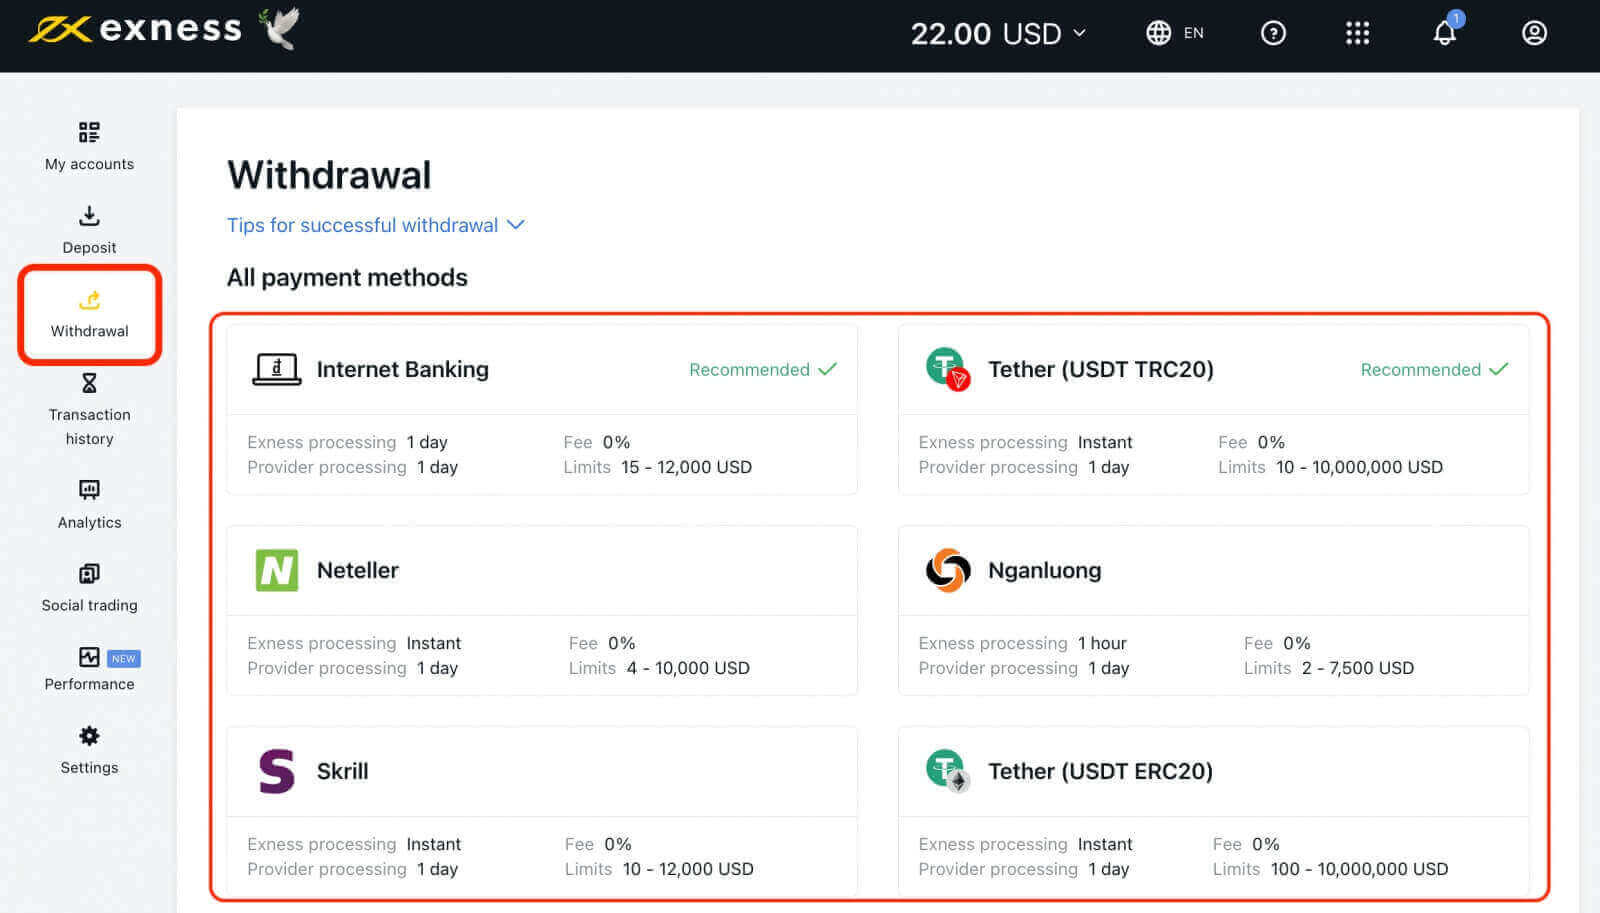Image resolution: width=1600 pixels, height=913 pixels.
Task: Expand the 22.00 USD balance dropdown
Action: [x=998, y=33]
